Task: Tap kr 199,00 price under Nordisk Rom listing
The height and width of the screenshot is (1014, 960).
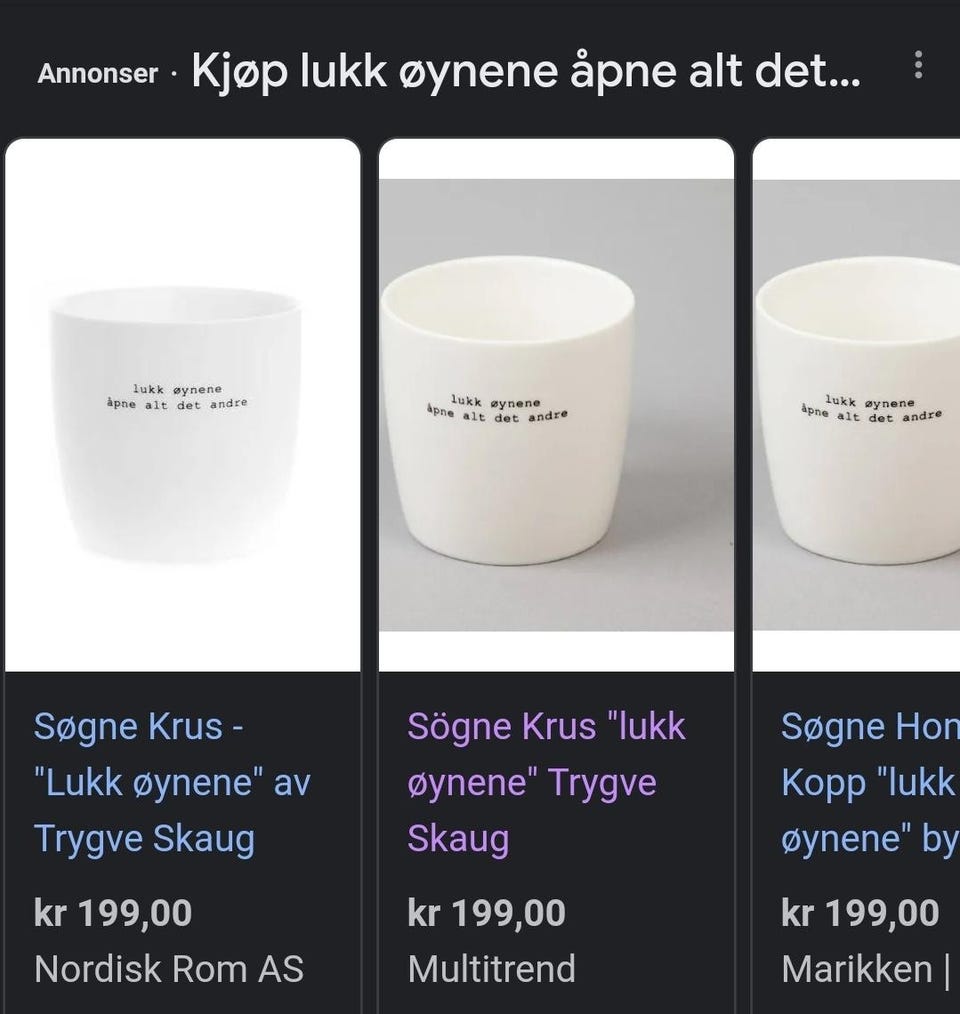Action: tap(113, 912)
